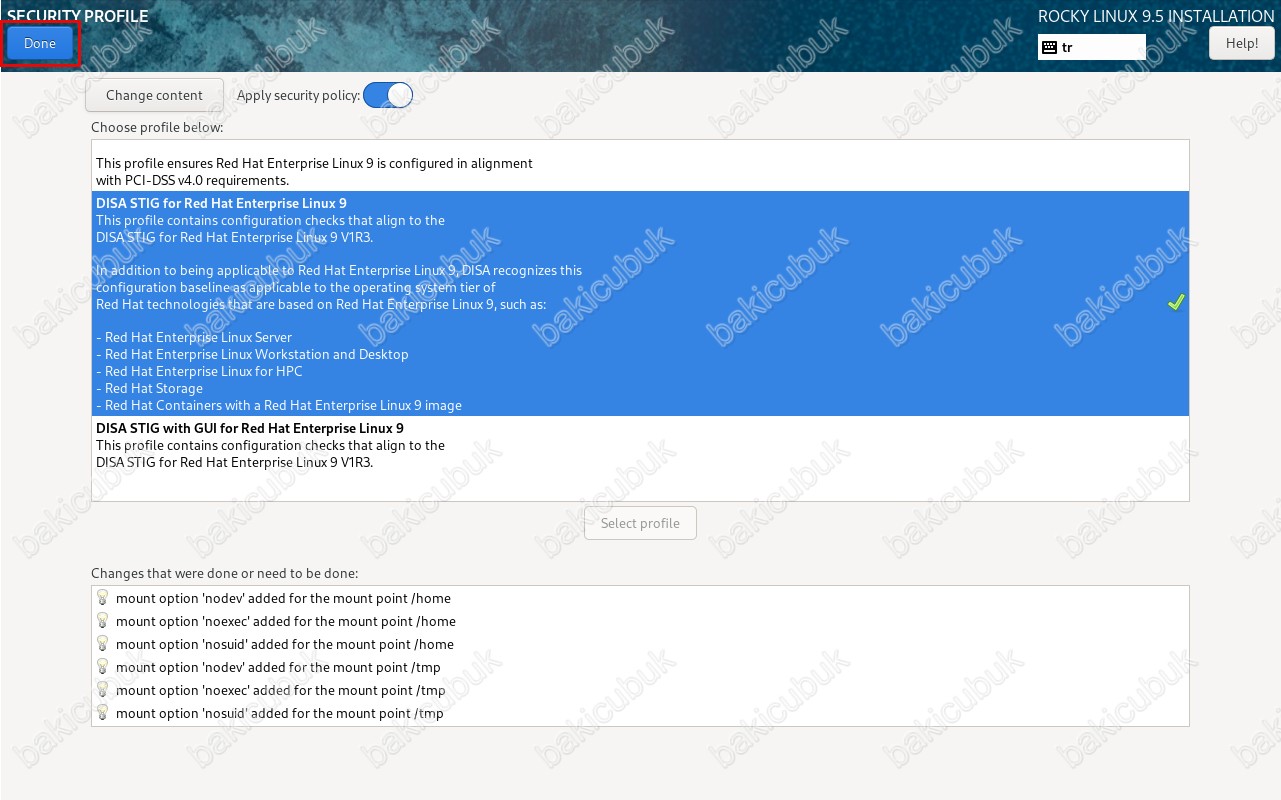The width and height of the screenshot is (1281, 800).
Task: Select row "mount option 'nosuid' added for the mount point /tmp"
Action: coord(640,713)
